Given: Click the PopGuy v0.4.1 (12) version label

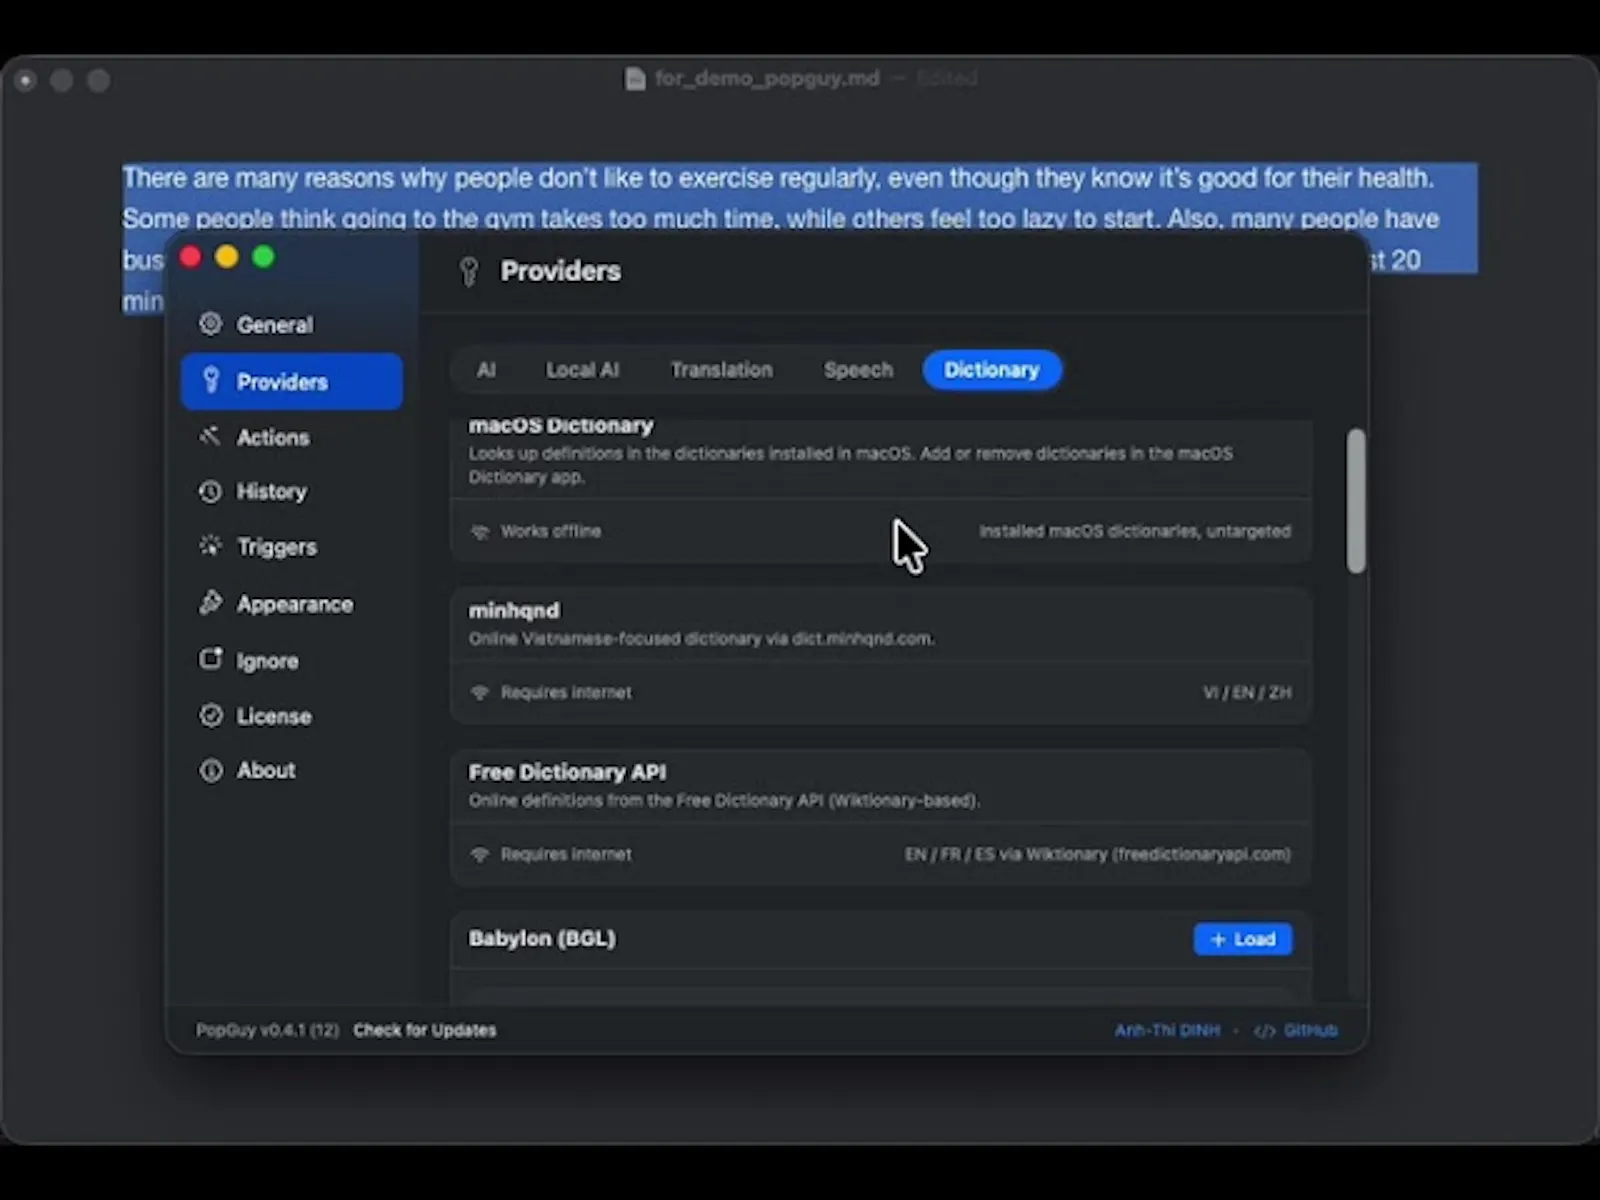Looking at the screenshot, I should tap(267, 1030).
